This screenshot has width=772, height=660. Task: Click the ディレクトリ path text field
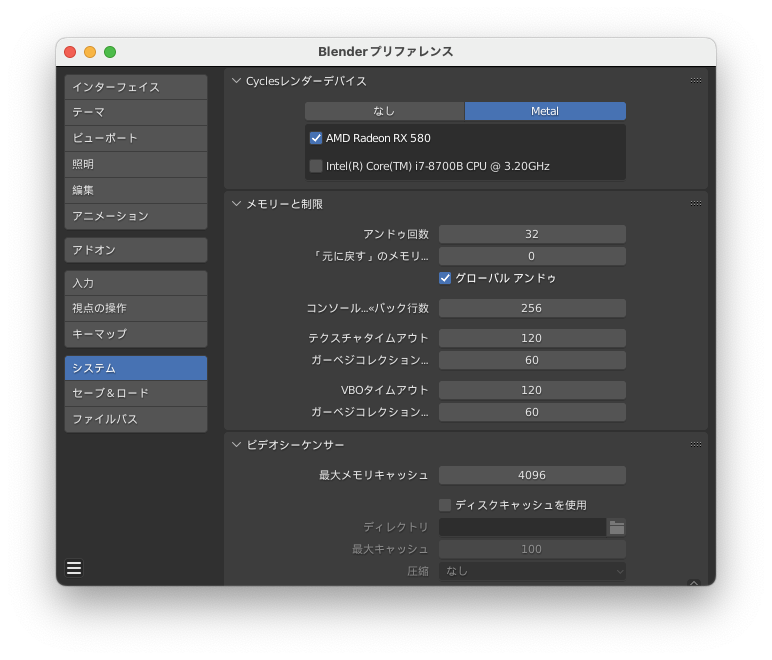[522, 527]
